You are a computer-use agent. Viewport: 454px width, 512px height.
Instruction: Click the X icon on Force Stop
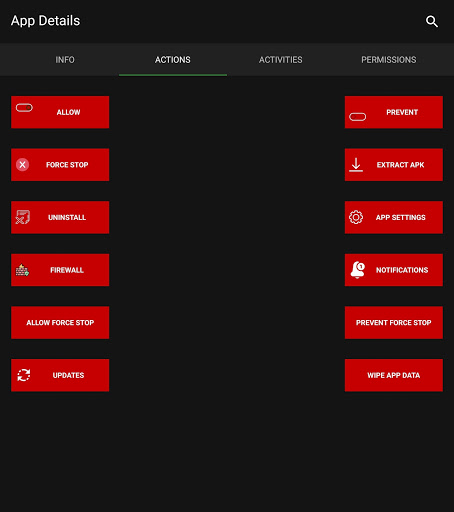click(x=22, y=165)
